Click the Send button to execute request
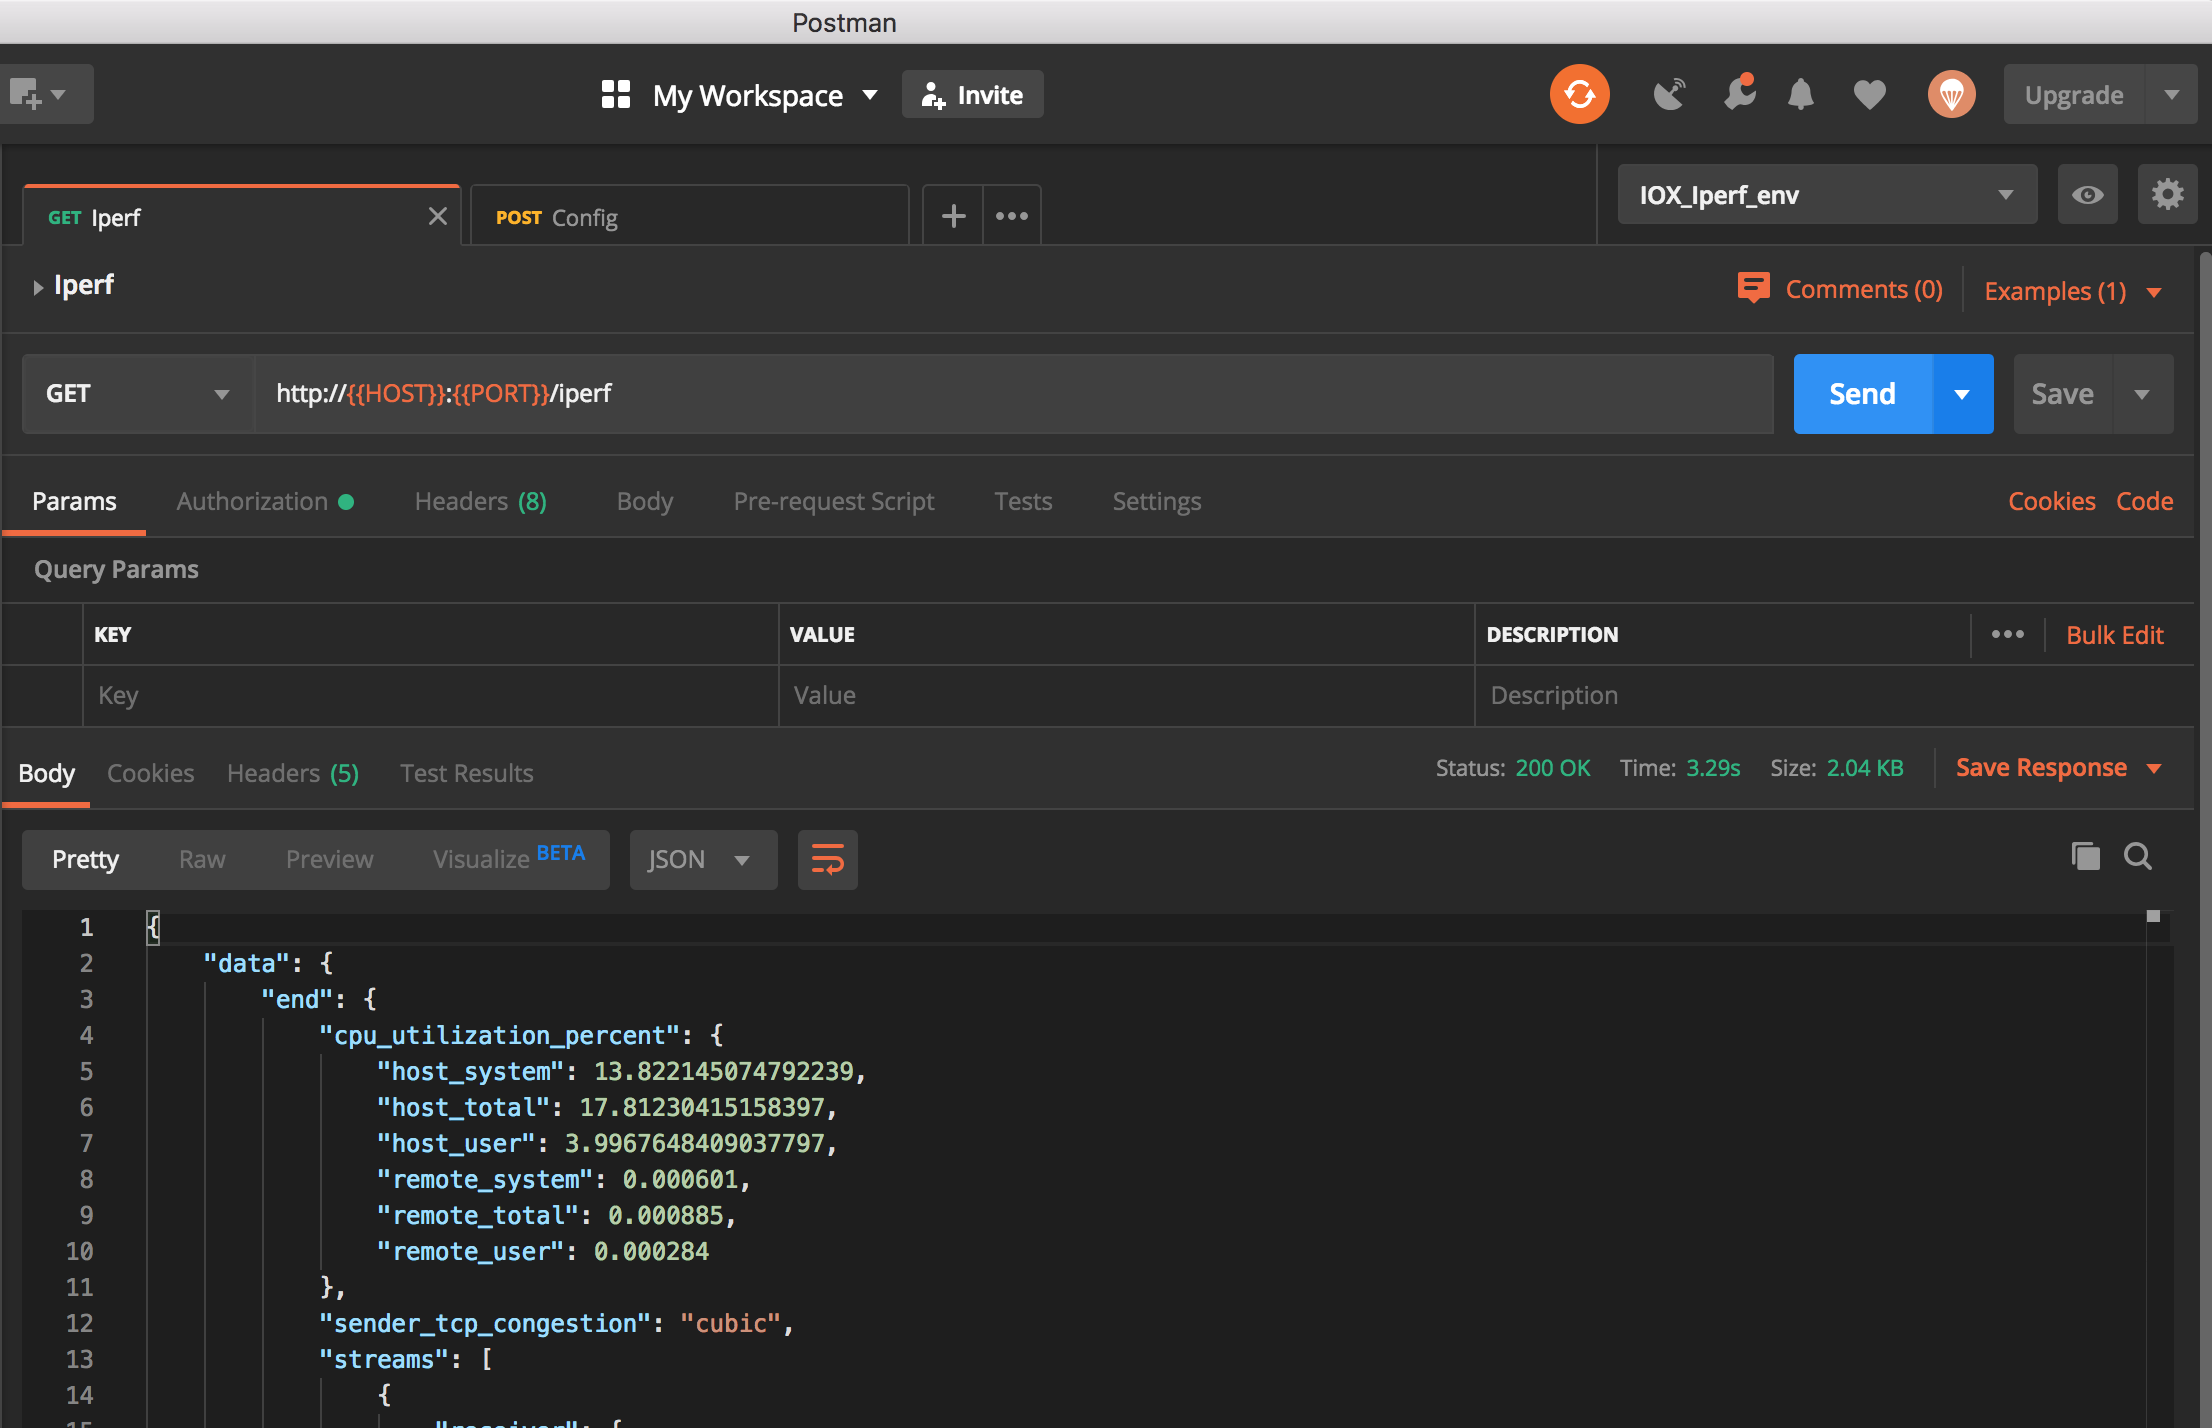The width and height of the screenshot is (2212, 1428). pyautogui.click(x=1862, y=392)
